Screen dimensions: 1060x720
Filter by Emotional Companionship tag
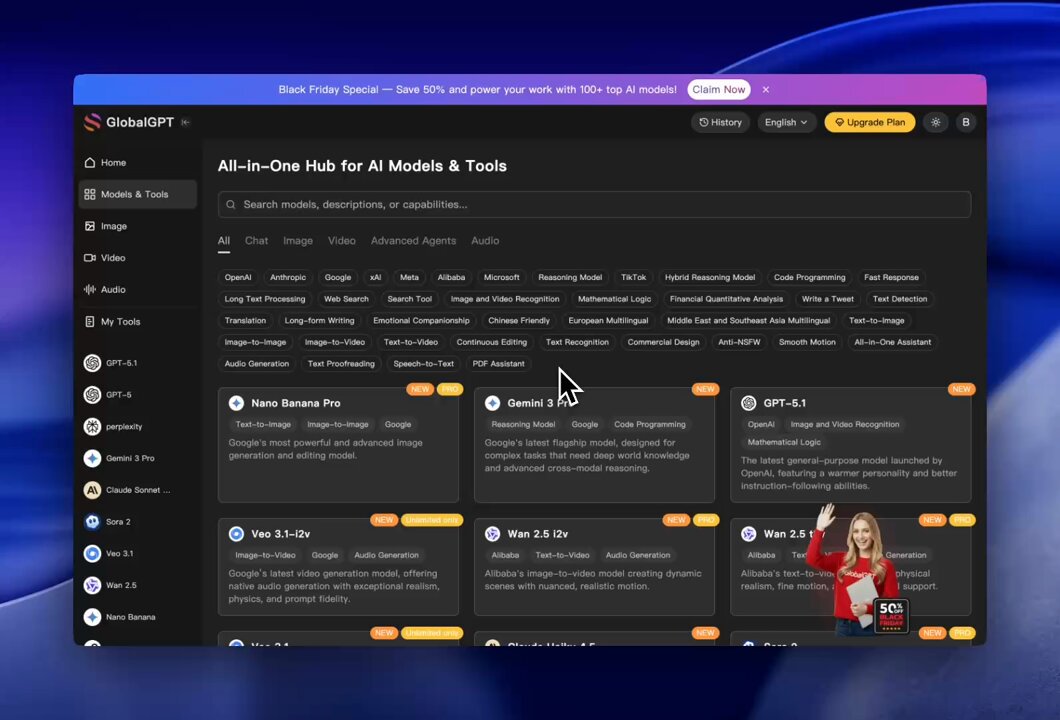(x=421, y=320)
